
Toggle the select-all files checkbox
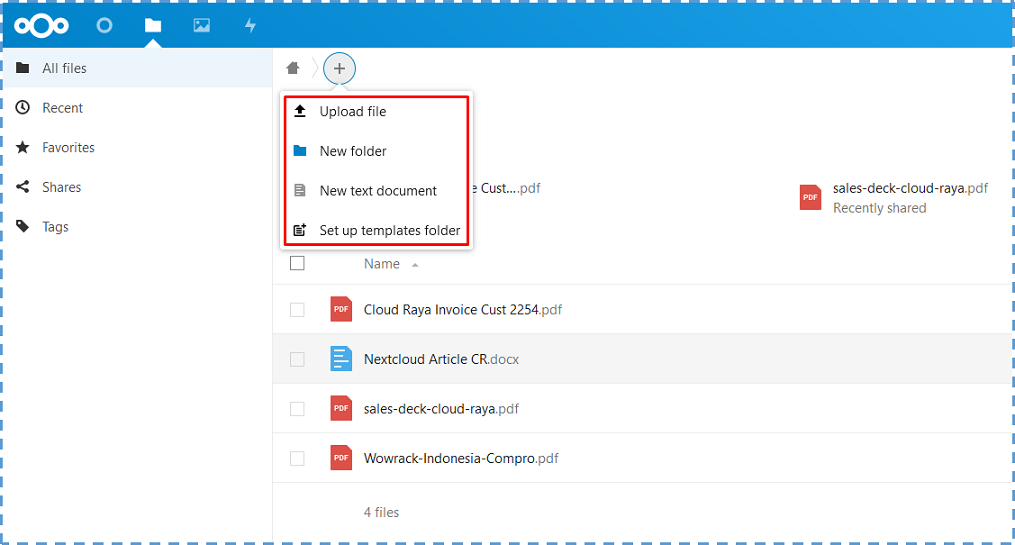(x=297, y=263)
